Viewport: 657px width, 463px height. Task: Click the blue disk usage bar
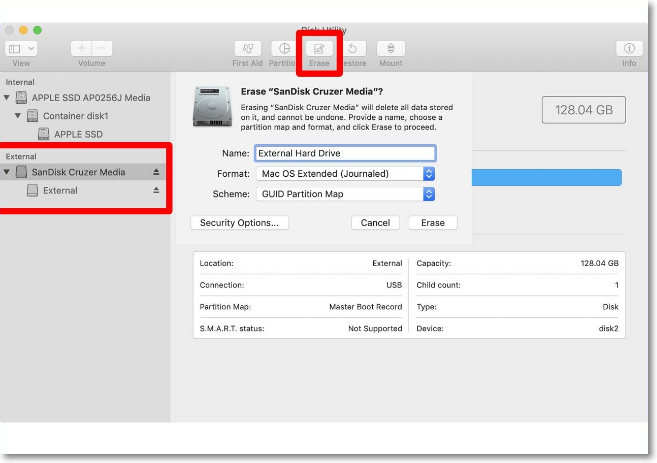click(x=546, y=177)
